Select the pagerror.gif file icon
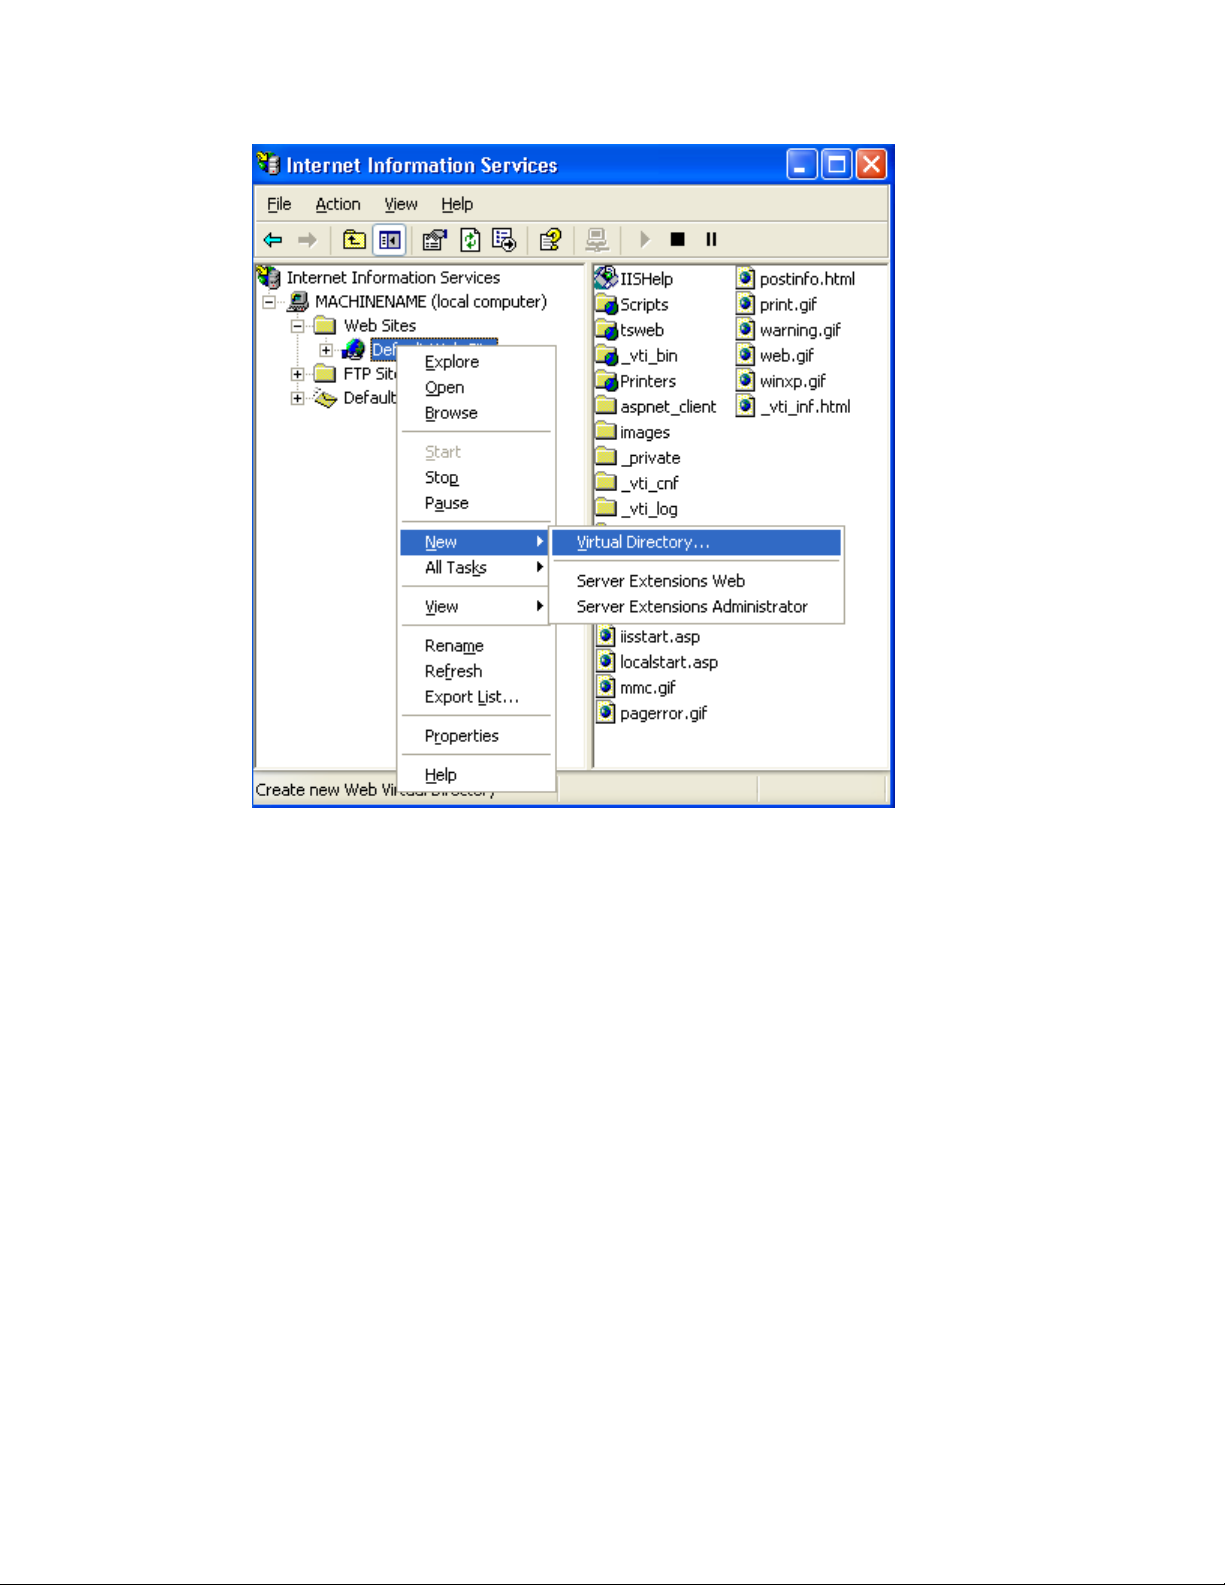Image resolution: width=1225 pixels, height=1585 pixels. pyautogui.click(x=605, y=713)
